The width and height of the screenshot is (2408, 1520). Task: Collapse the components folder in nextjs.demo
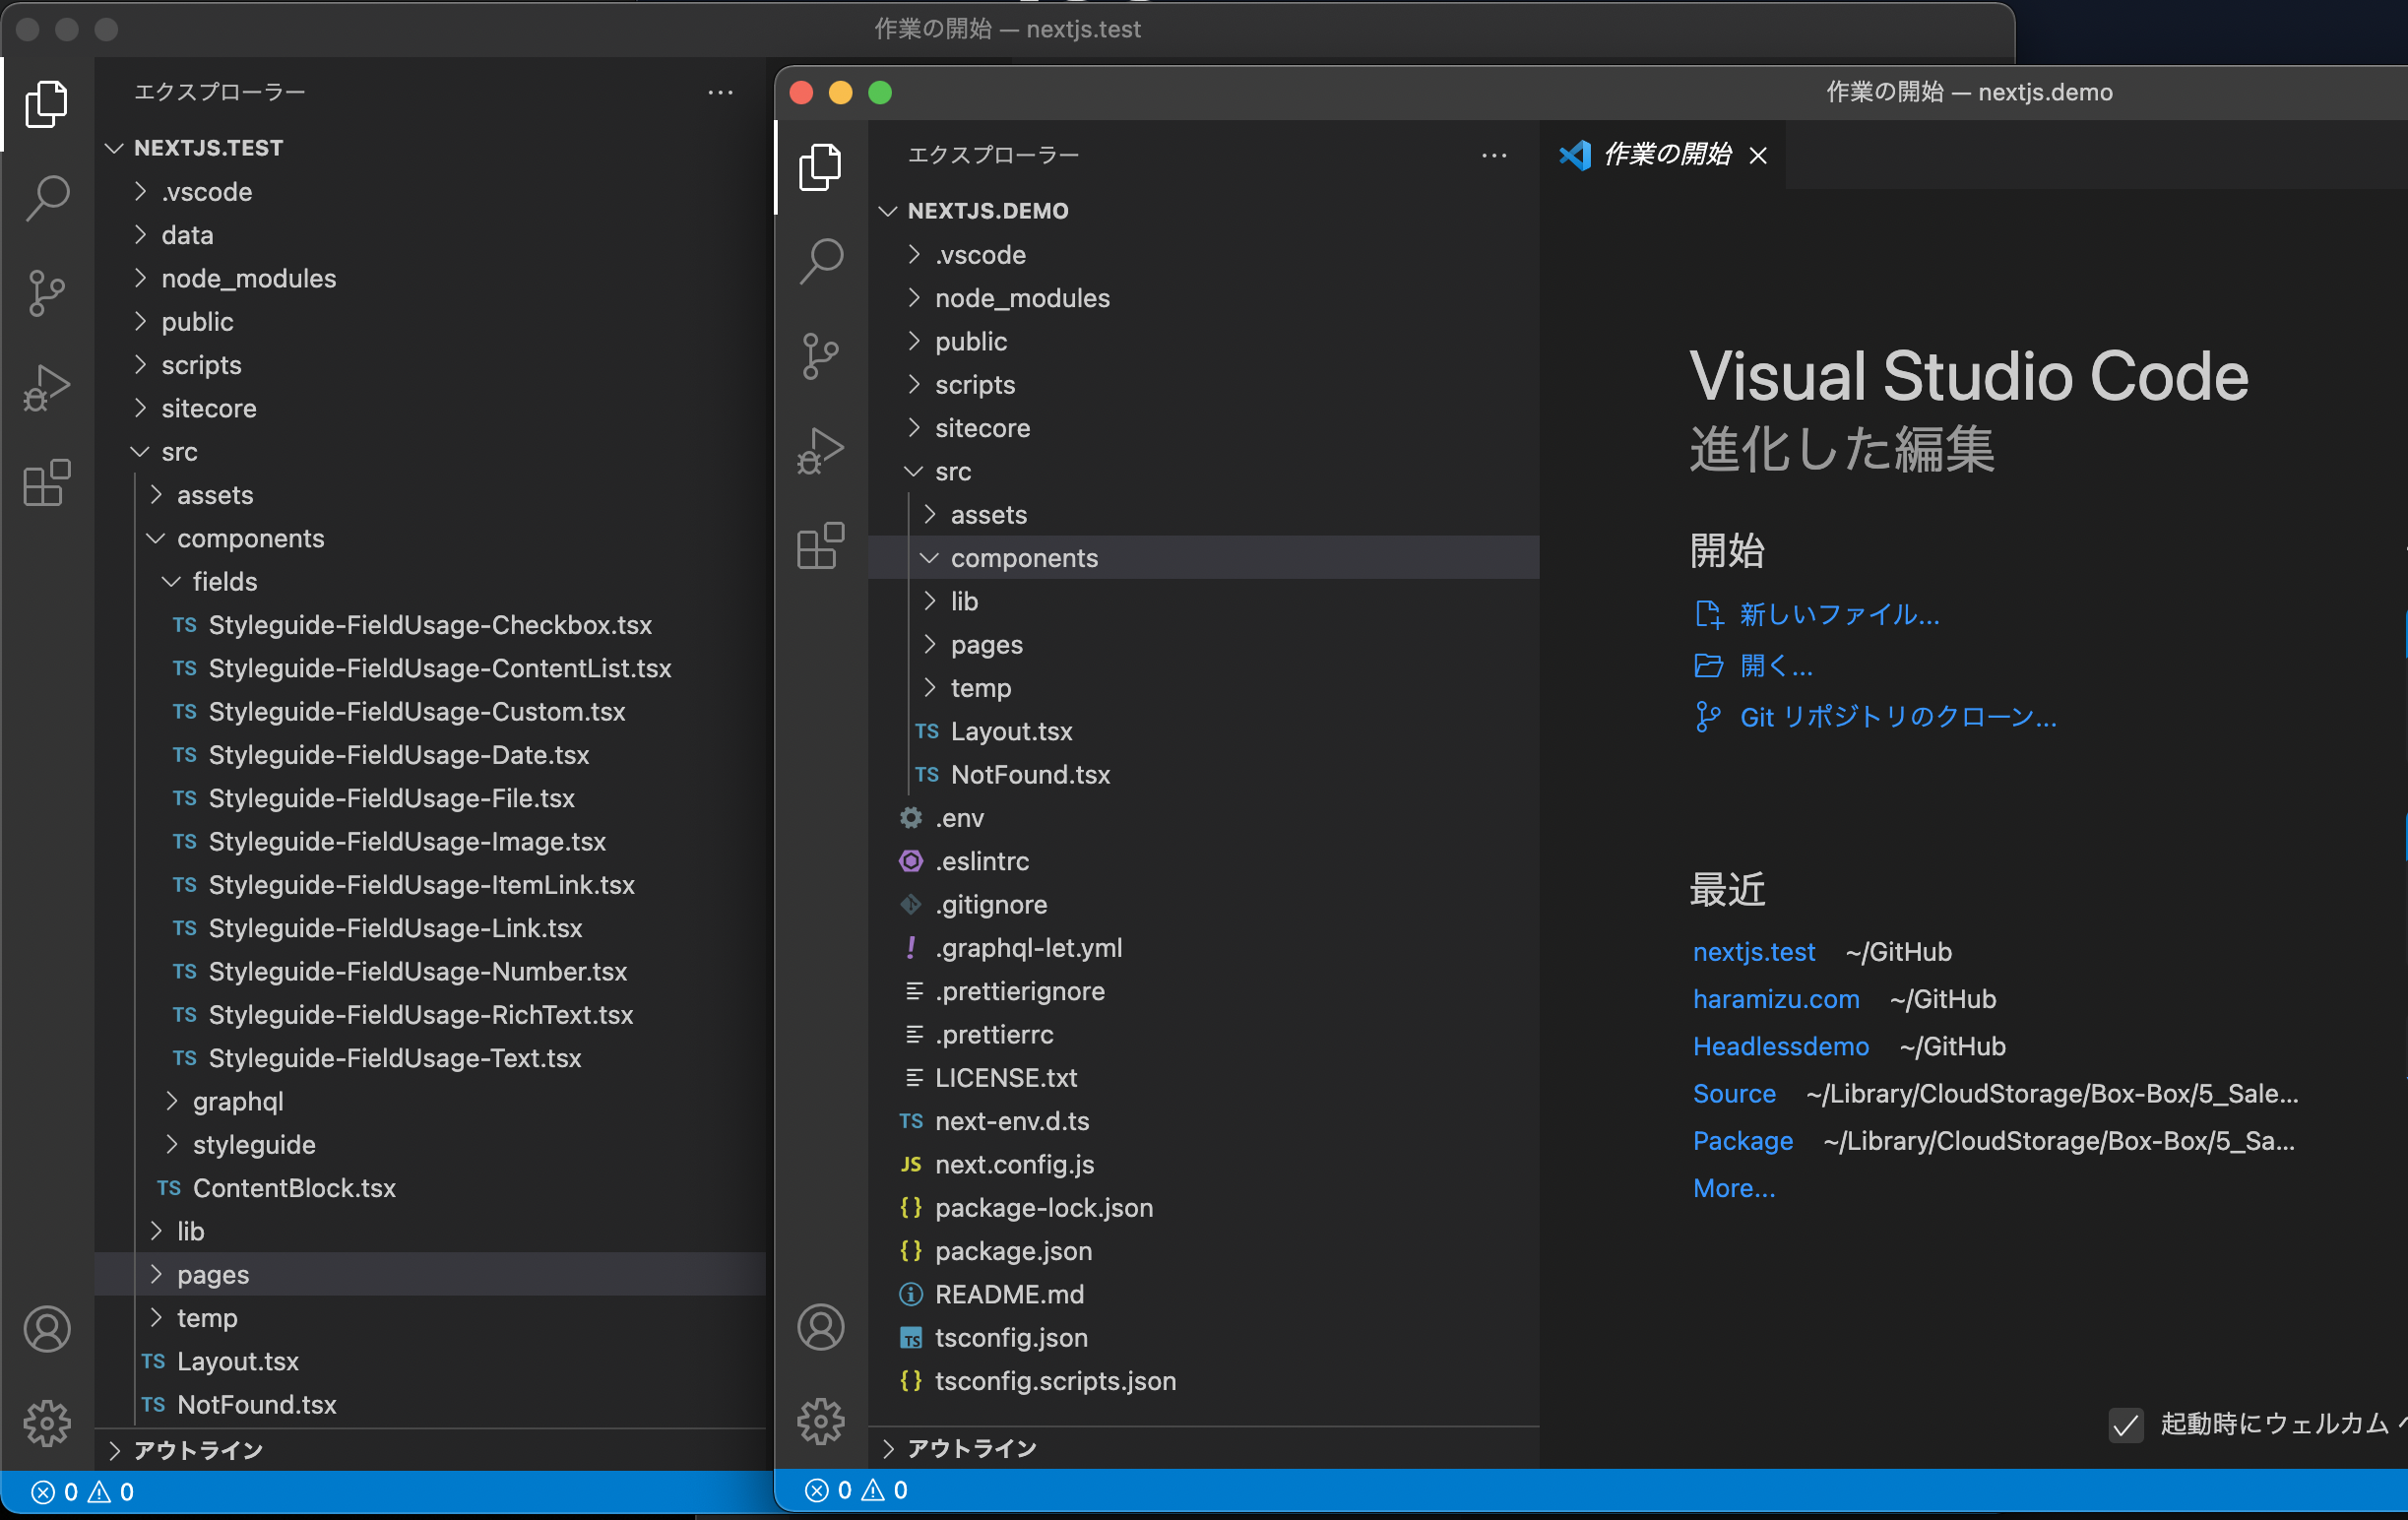[x=1204, y=558]
